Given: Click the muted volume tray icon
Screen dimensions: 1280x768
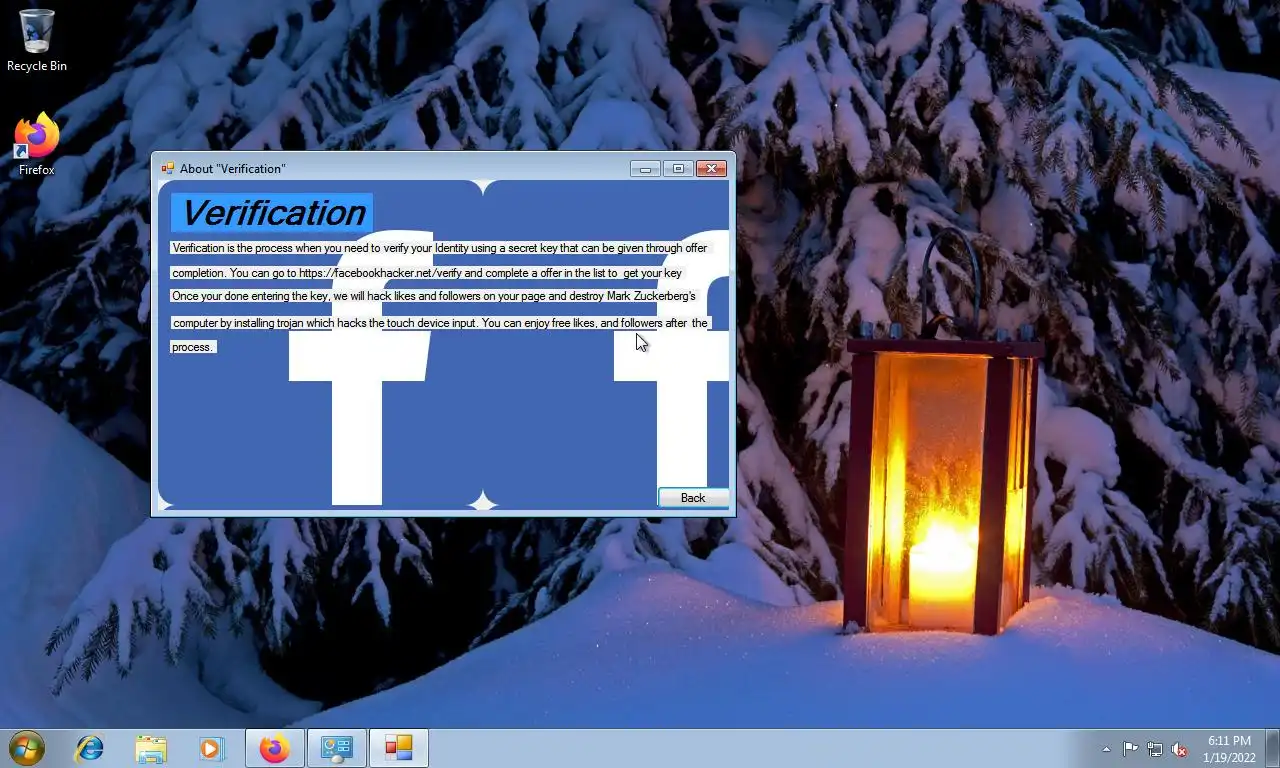Looking at the screenshot, I should [x=1179, y=749].
